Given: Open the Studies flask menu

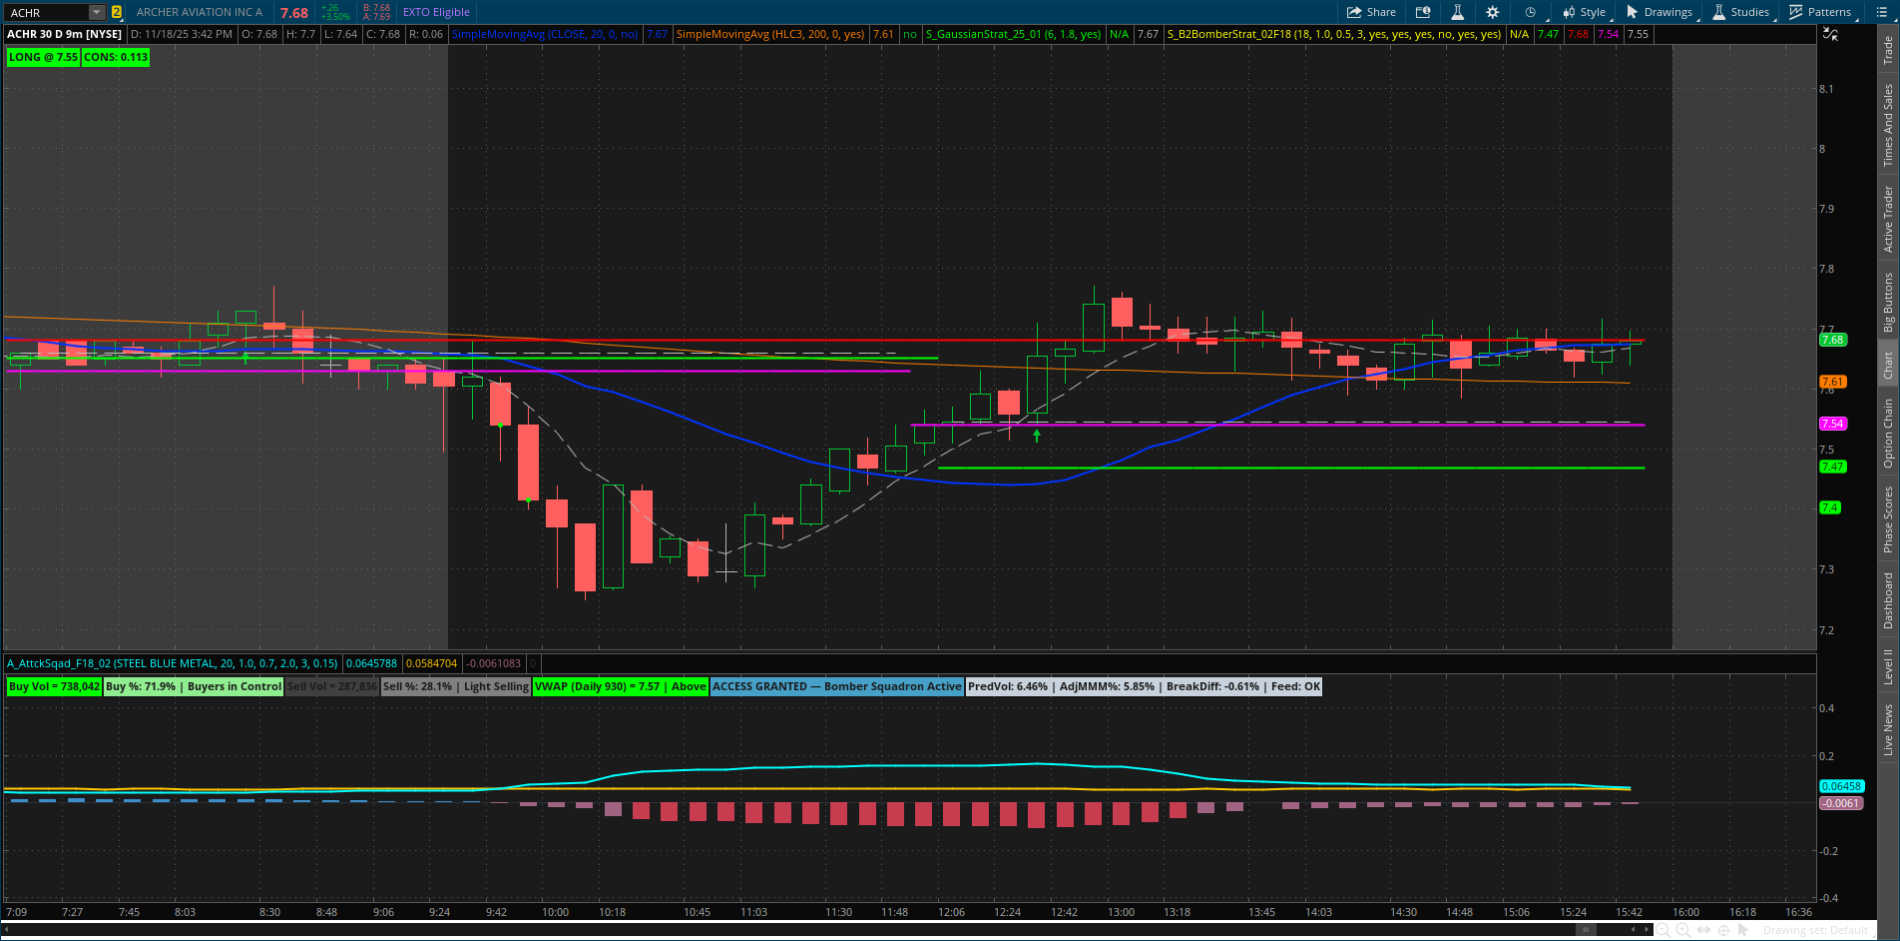Looking at the screenshot, I should pyautogui.click(x=1741, y=12).
